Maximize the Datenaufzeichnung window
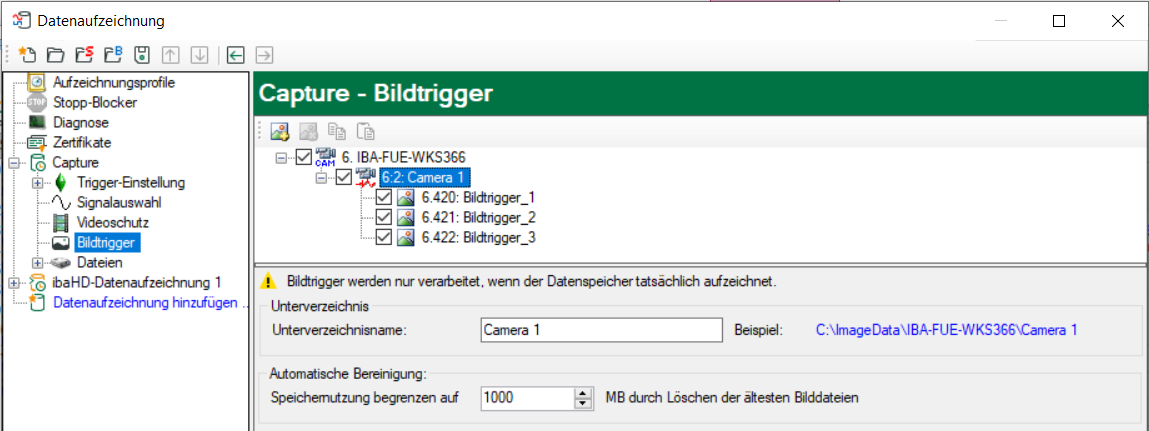 (x=1058, y=21)
